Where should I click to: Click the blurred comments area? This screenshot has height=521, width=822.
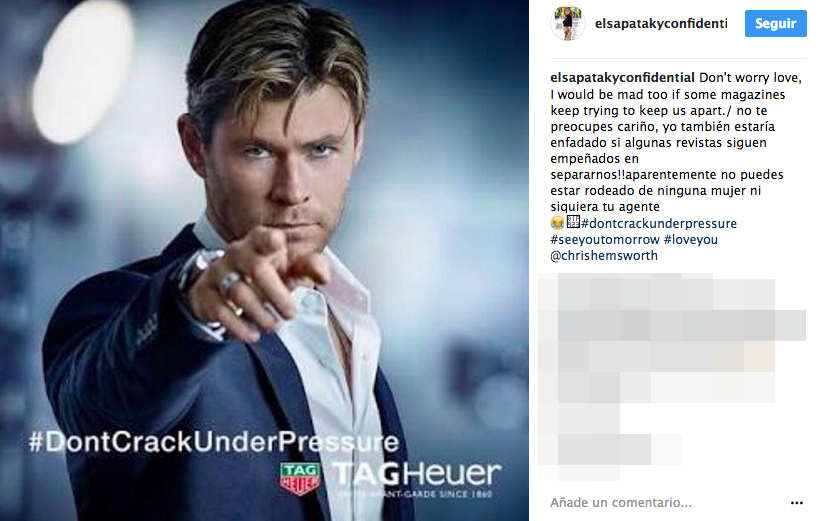(x=672, y=376)
